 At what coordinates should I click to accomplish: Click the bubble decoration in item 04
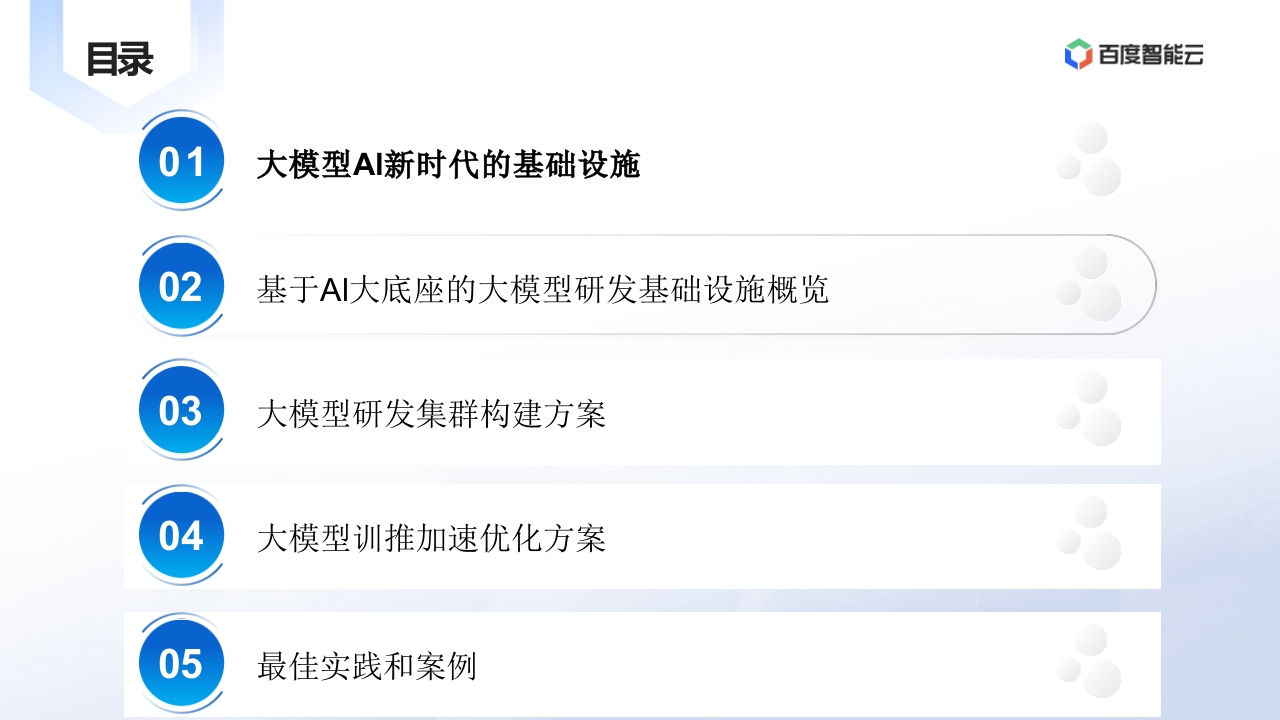click(x=1089, y=534)
